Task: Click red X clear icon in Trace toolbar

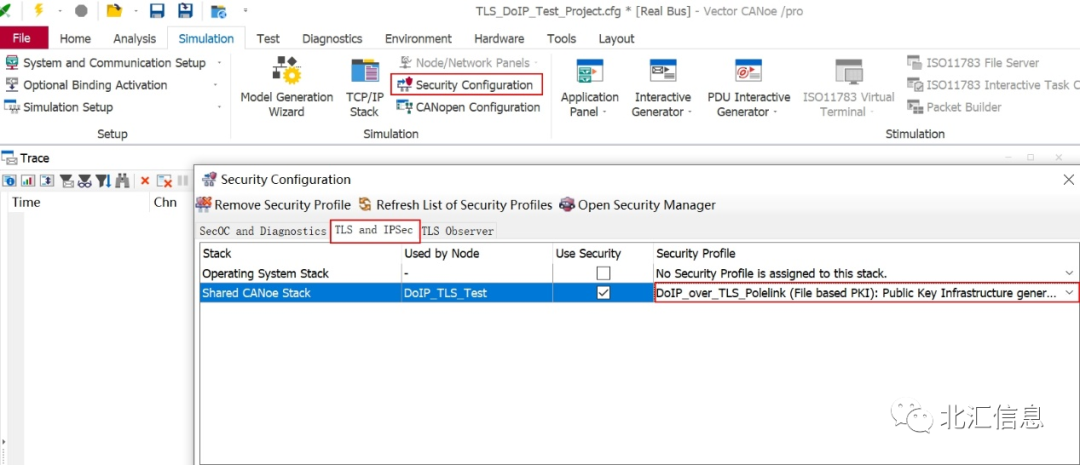Action: [145, 180]
